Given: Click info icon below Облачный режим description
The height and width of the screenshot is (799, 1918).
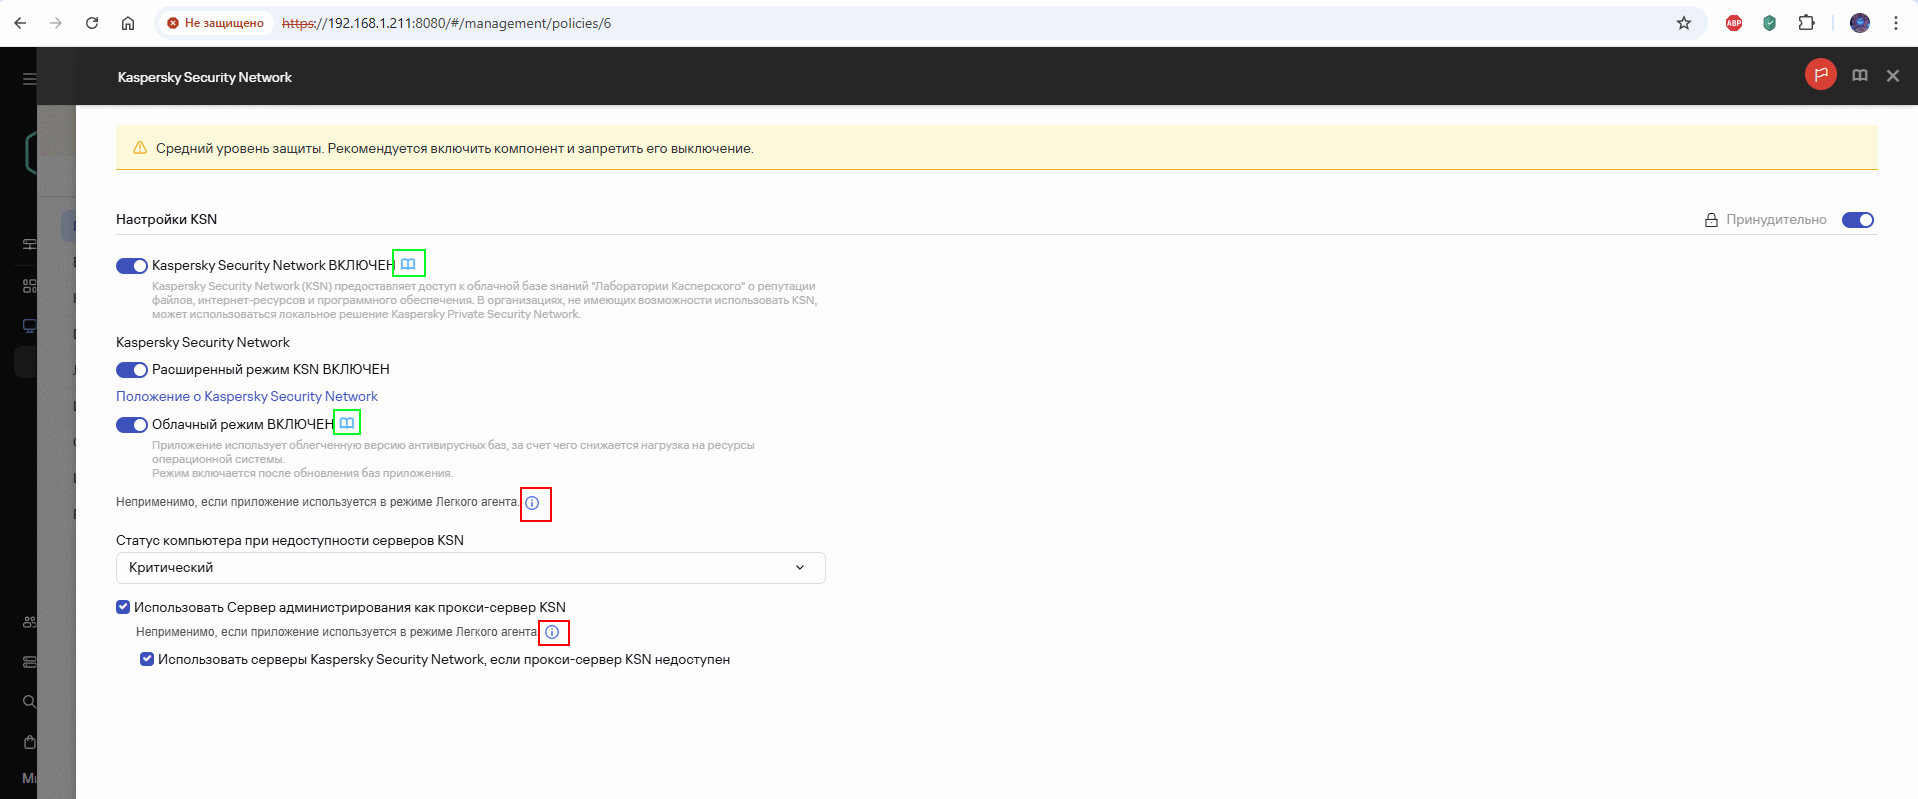Looking at the screenshot, I should [x=532, y=503].
